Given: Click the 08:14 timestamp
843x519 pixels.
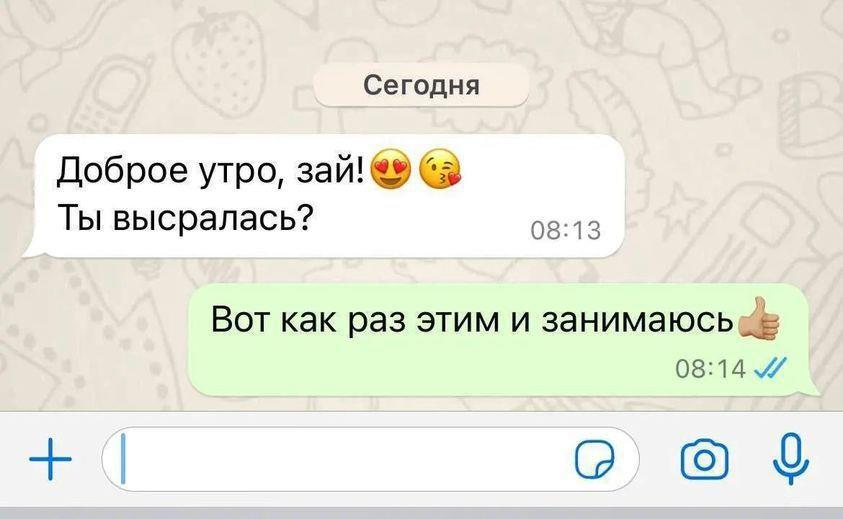Looking at the screenshot, I should click(711, 369).
